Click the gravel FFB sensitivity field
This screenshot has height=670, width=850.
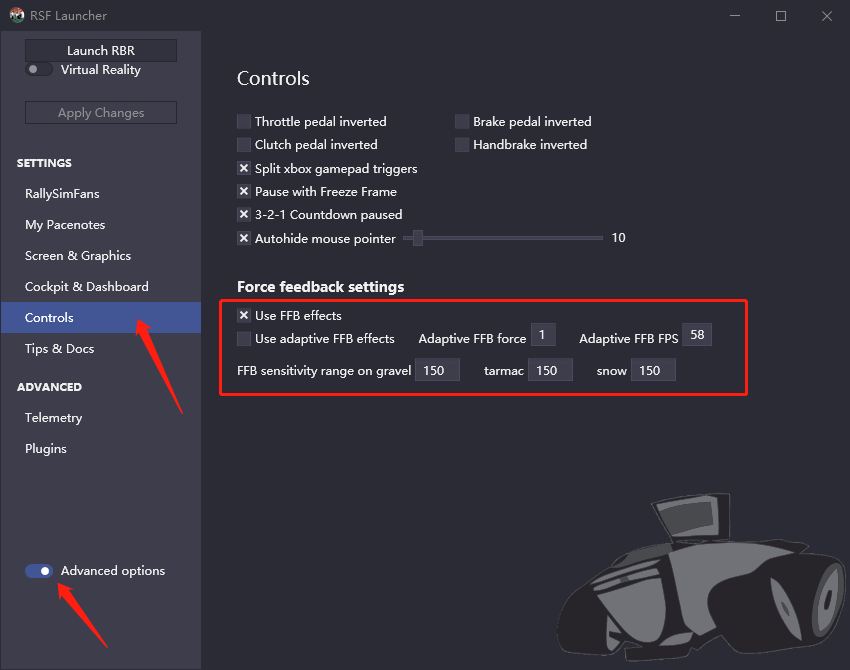[x=437, y=370]
